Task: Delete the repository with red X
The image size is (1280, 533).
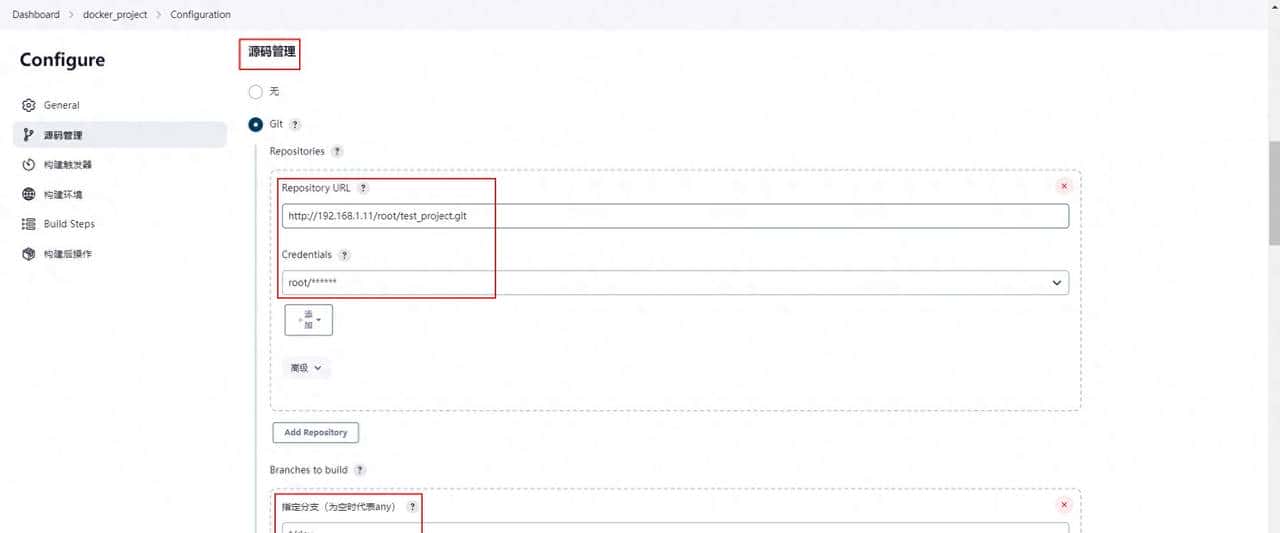Action: tap(1064, 186)
